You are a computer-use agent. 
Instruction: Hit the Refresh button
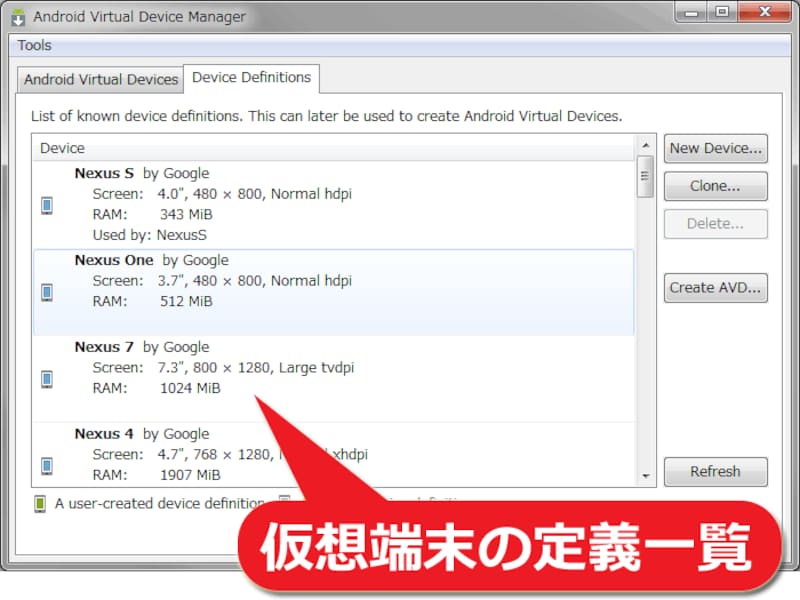coord(715,472)
